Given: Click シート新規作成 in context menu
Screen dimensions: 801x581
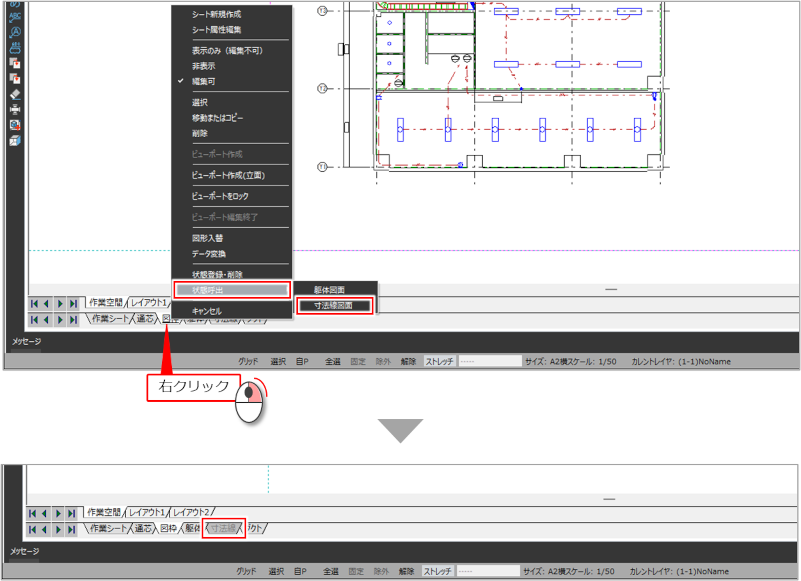Looking at the screenshot, I should [216, 14].
